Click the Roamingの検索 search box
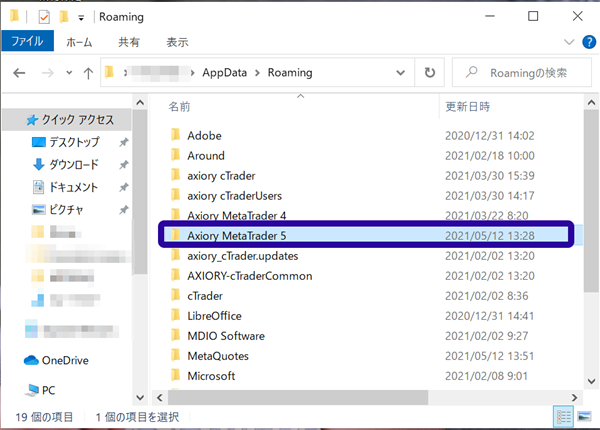Screen dimensions: 600x430 pyautogui.click(x=522, y=72)
